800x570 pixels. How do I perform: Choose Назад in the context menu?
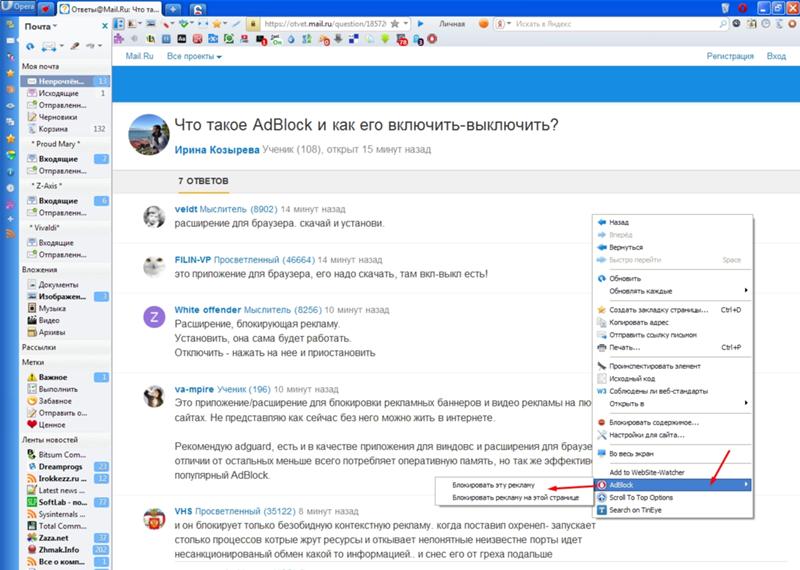(672, 222)
